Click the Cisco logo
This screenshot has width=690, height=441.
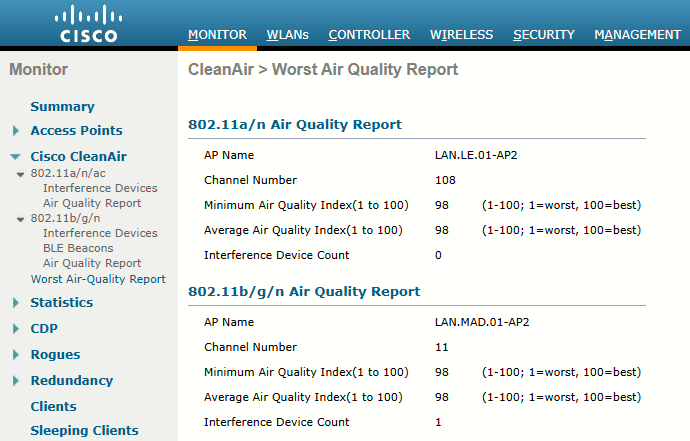coord(88,24)
